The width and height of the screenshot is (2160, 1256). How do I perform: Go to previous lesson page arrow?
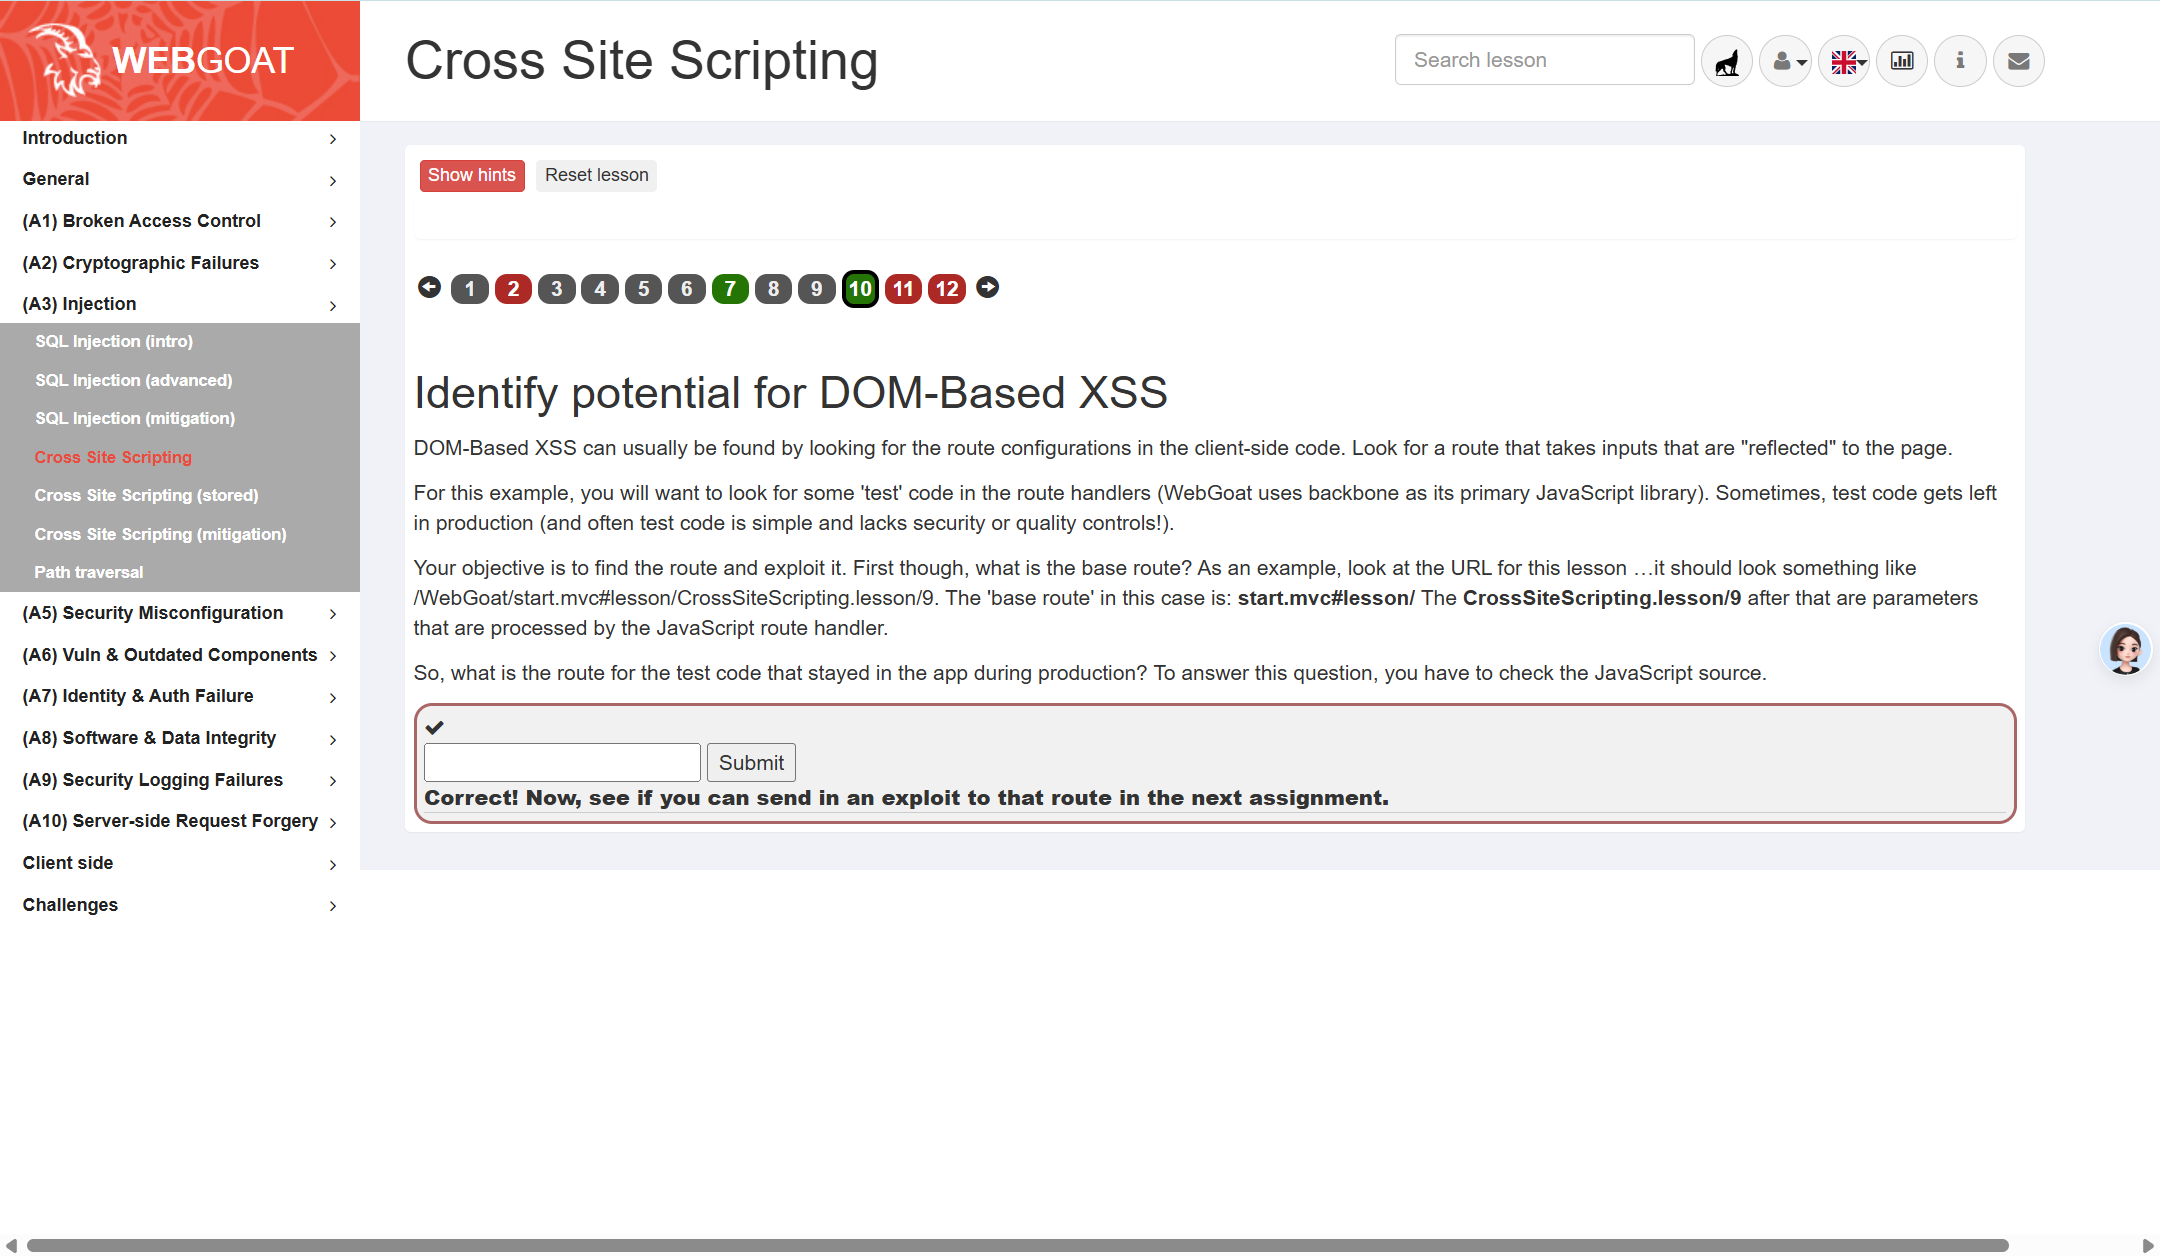[x=429, y=288]
